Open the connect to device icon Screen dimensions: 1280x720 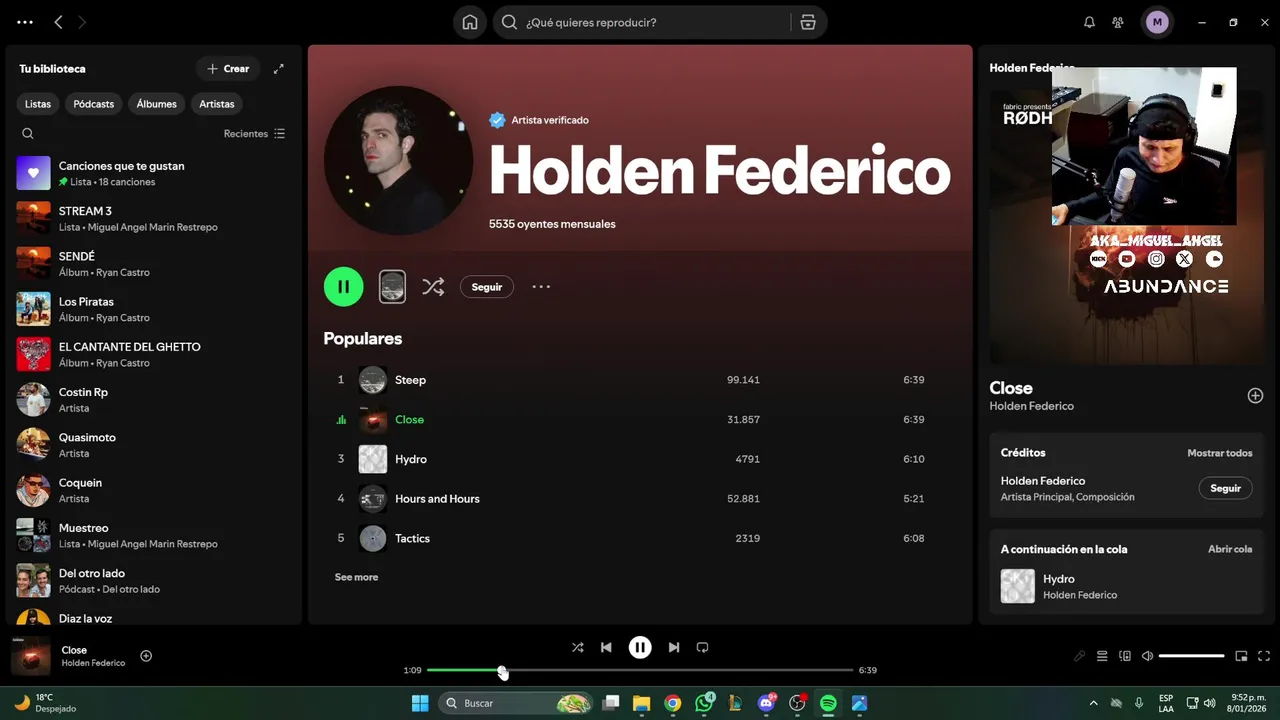click(1125, 656)
